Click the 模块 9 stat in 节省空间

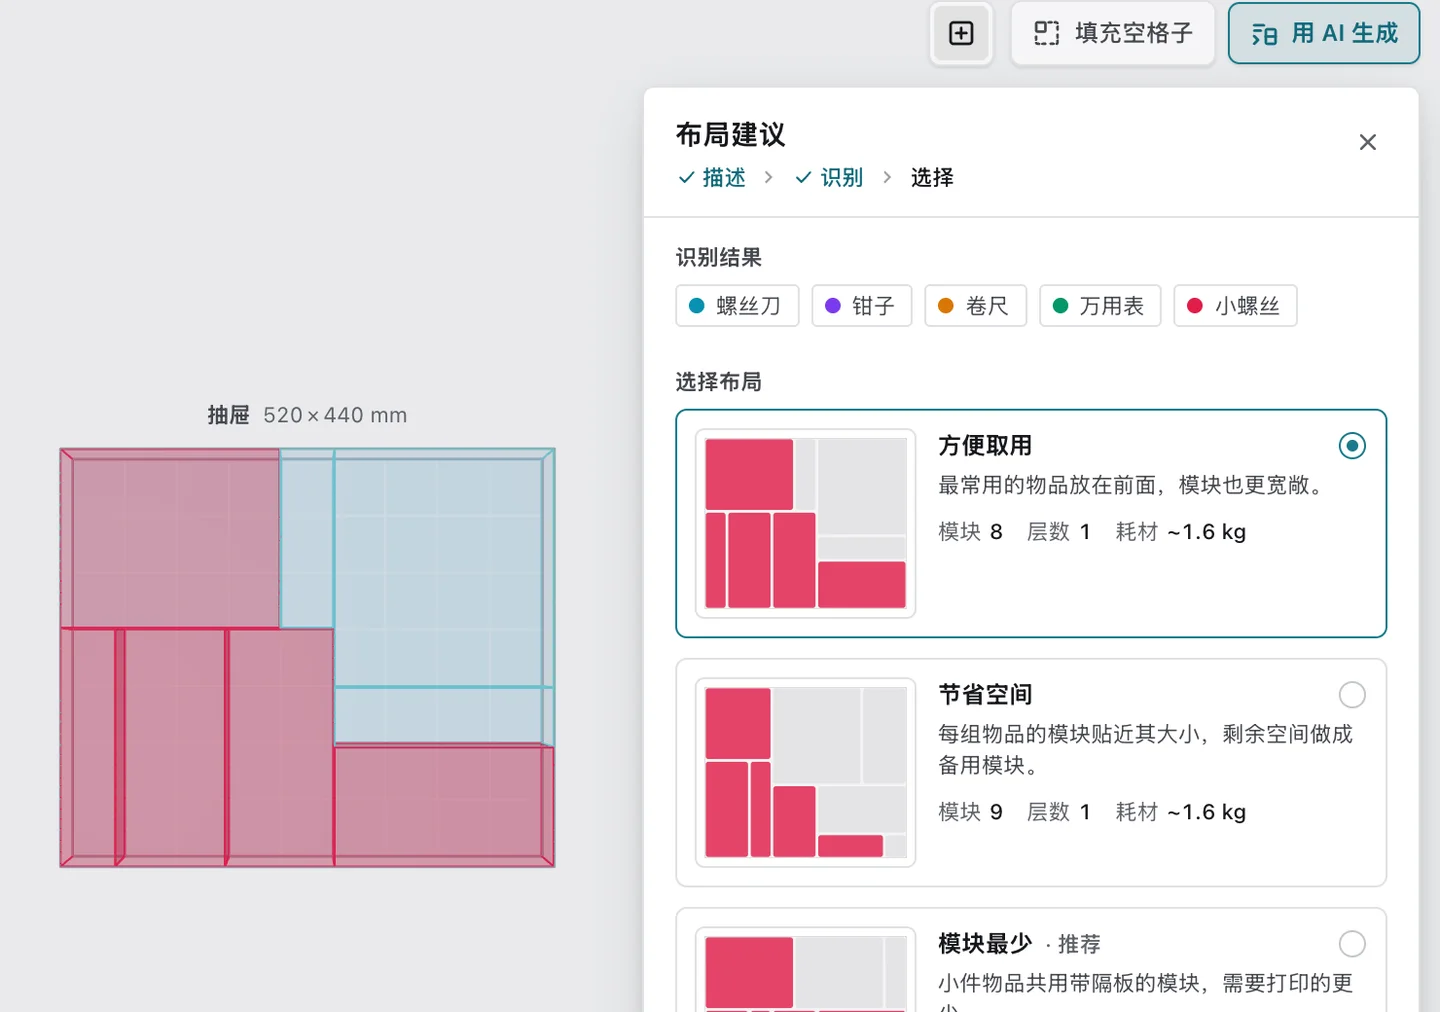click(x=970, y=812)
